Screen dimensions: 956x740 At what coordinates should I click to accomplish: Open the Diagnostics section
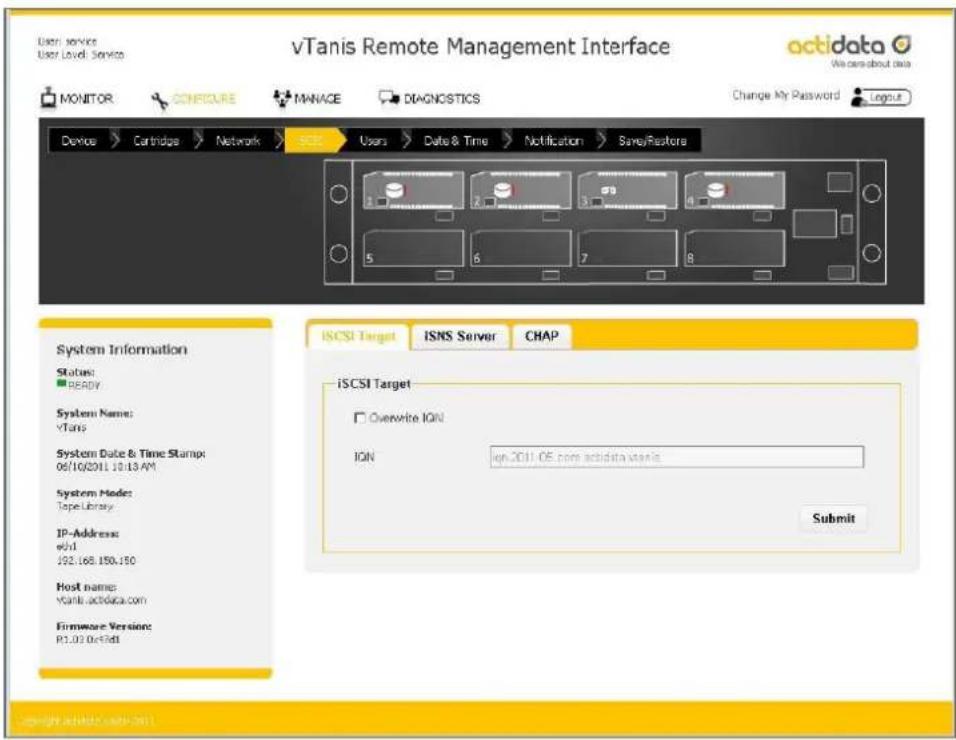point(430,98)
